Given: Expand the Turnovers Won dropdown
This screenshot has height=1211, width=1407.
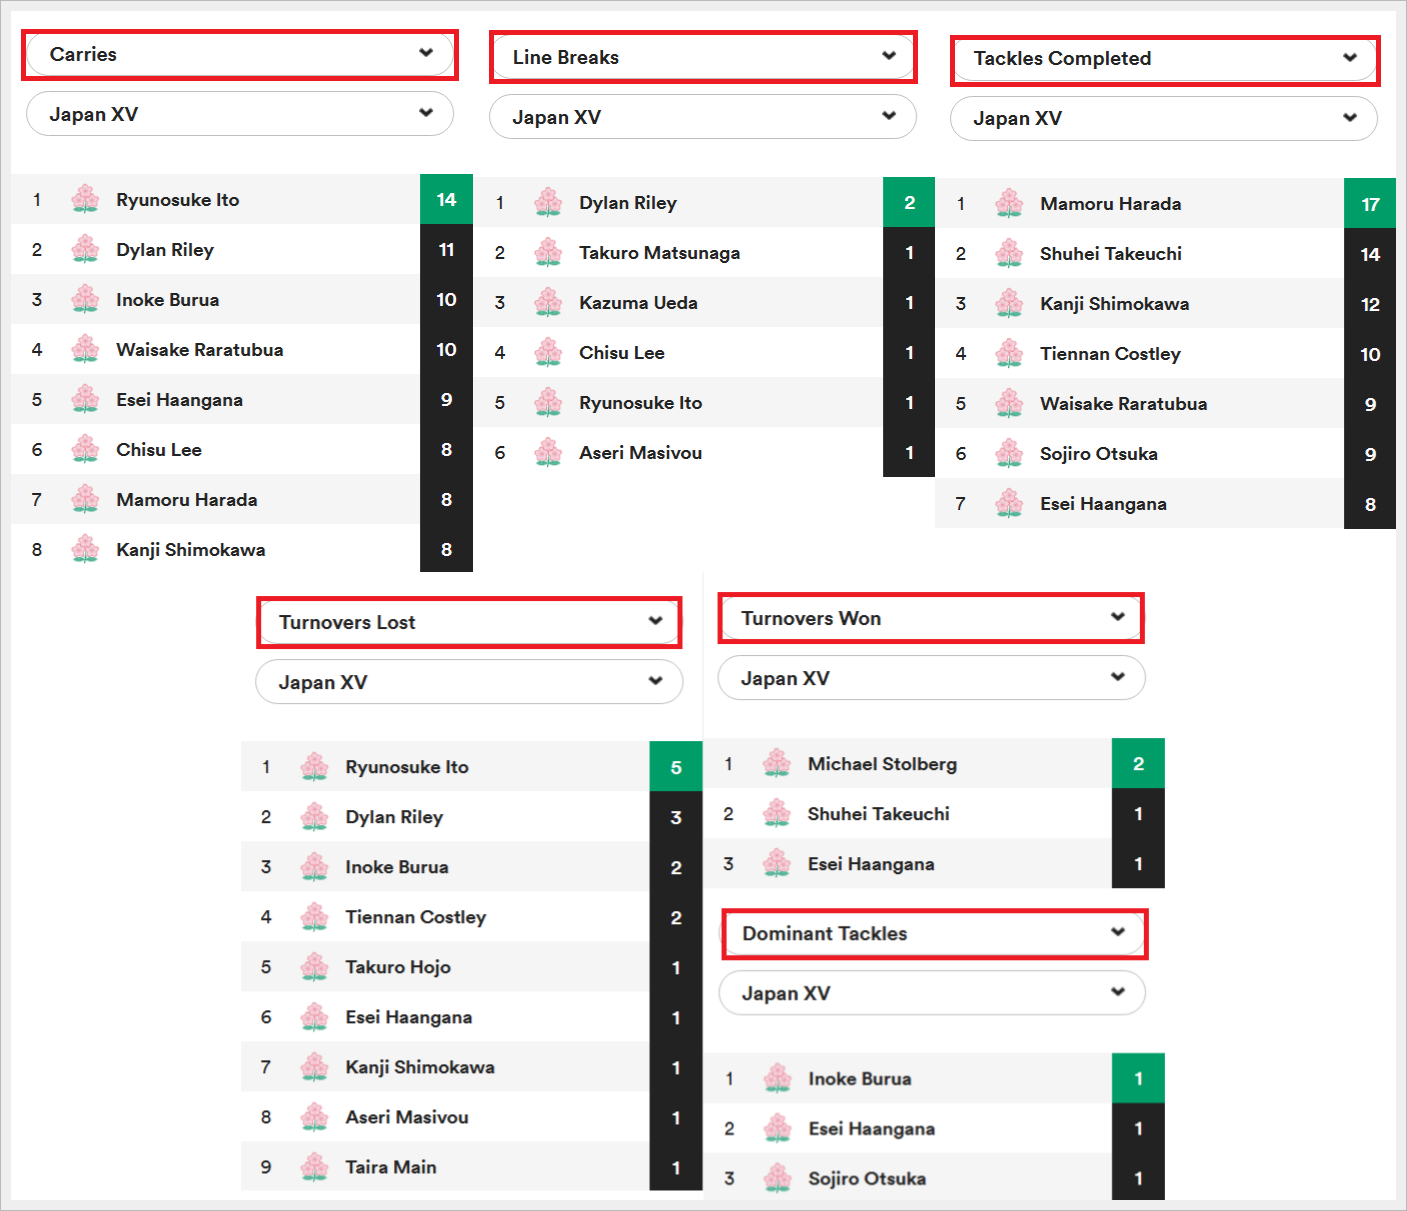Looking at the screenshot, I should coord(931,618).
